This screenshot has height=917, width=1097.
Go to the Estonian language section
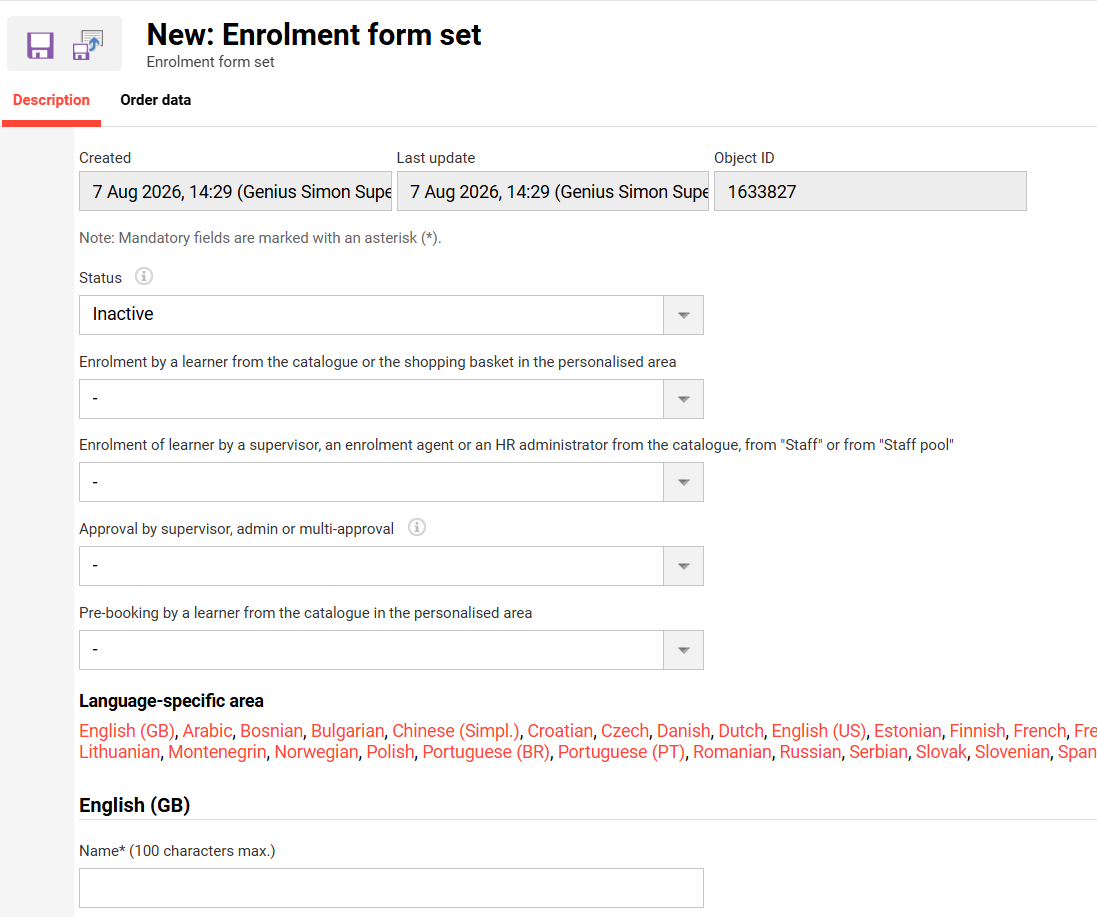[907, 731]
